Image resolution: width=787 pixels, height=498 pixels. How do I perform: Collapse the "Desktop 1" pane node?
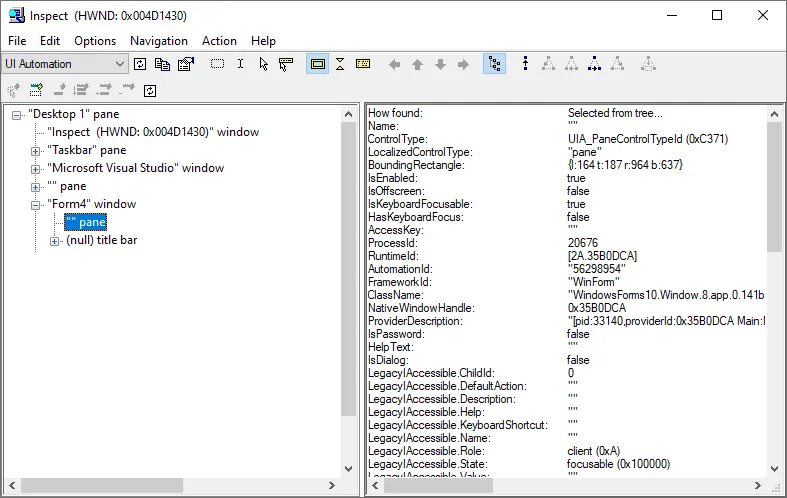17,115
